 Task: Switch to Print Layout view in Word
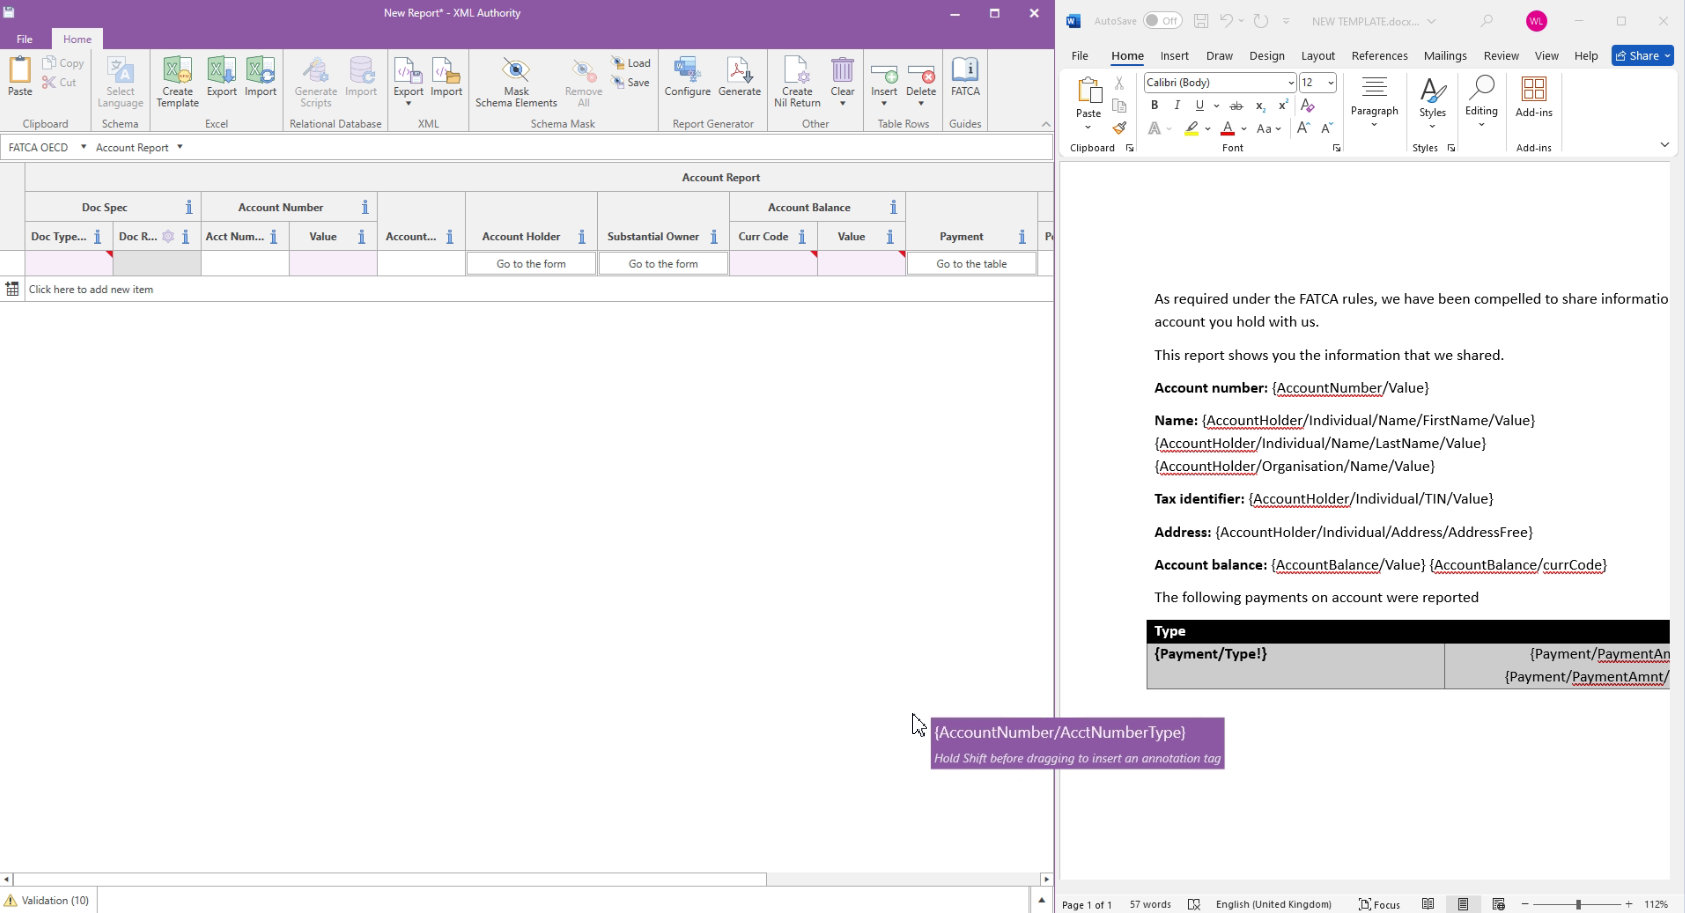(1463, 904)
